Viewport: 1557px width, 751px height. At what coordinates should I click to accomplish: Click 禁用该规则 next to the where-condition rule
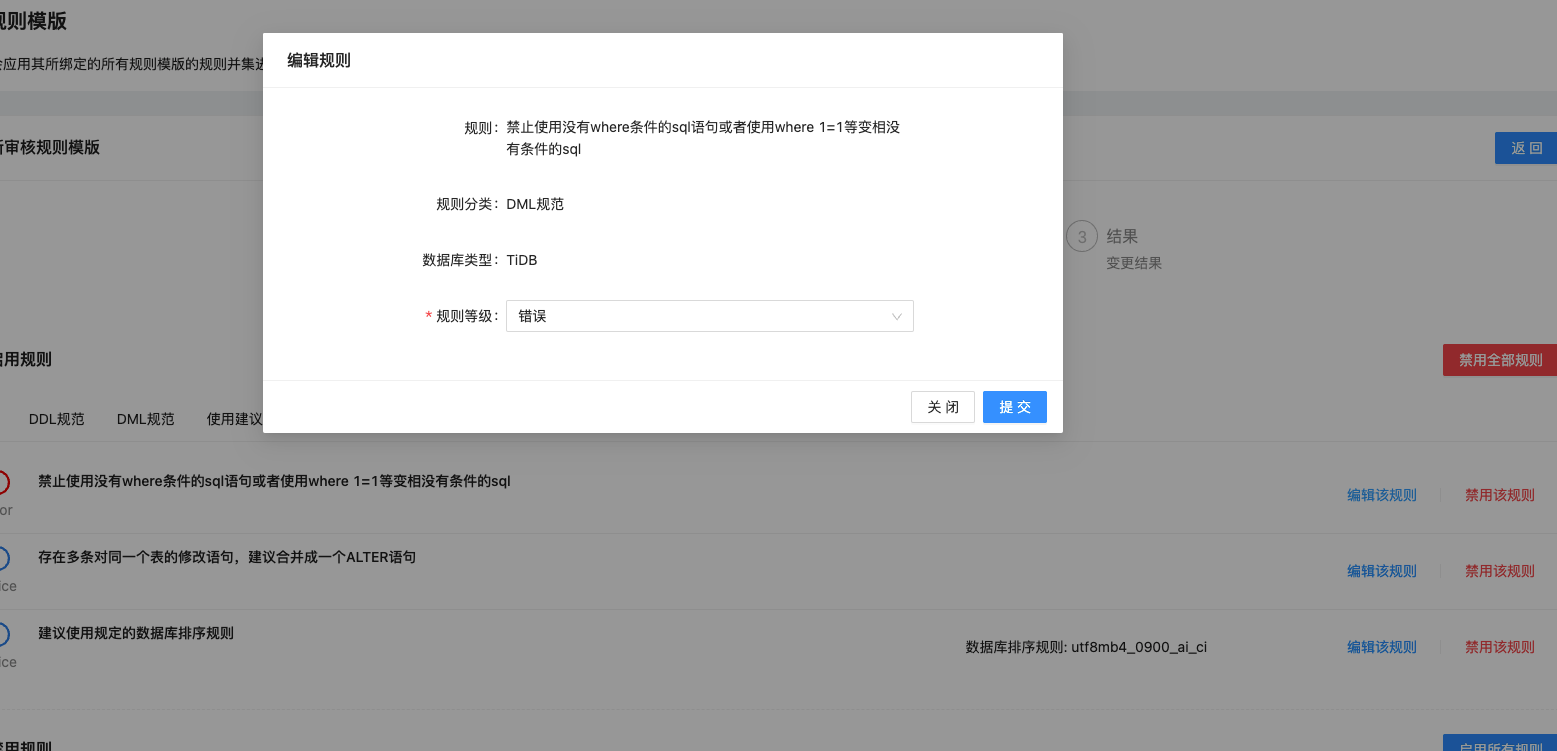[1499, 494]
